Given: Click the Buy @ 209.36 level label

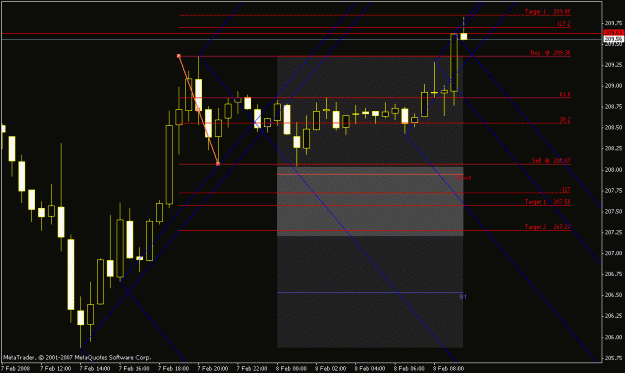Looking at the screenshot, I should 550,53.
